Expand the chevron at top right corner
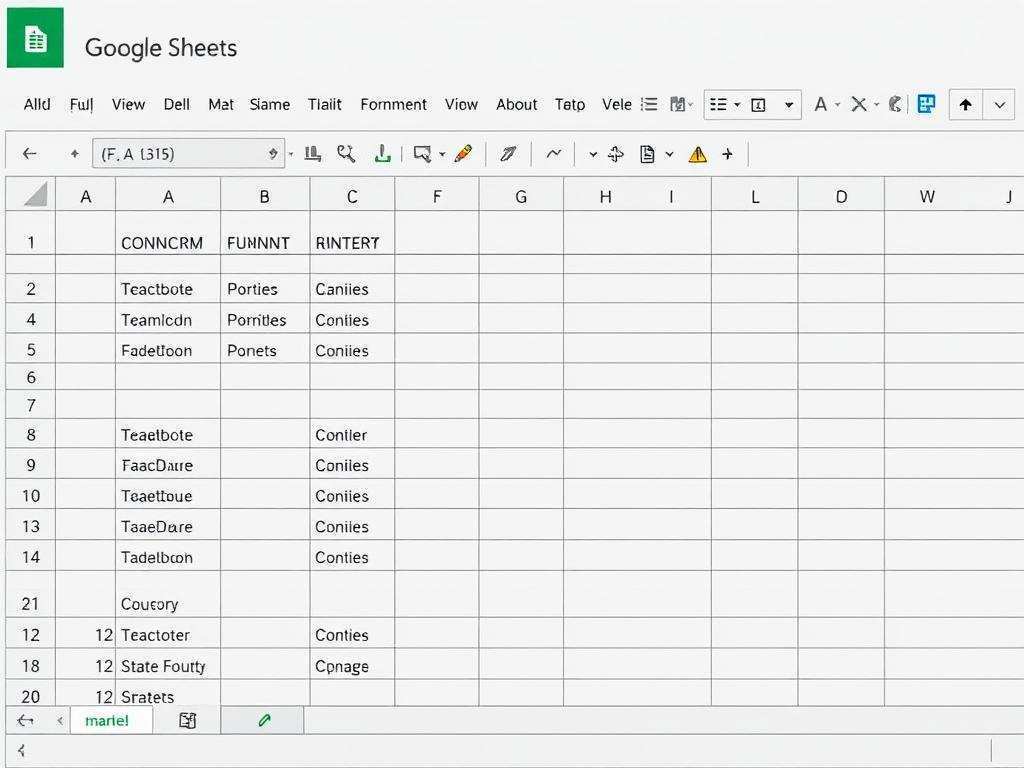Image resolution: width=1024 pixels, height=768 pixels. pos(1000,104)
